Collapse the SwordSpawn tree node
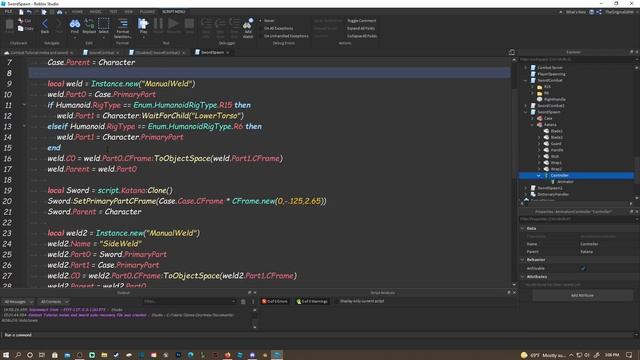 [x=526, y=112]
